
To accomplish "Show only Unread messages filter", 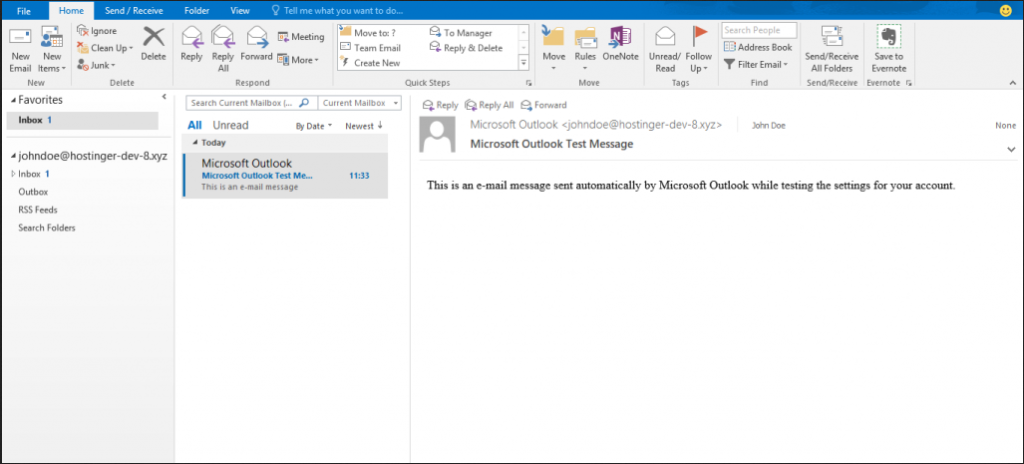I will click(x=230, y=126).
